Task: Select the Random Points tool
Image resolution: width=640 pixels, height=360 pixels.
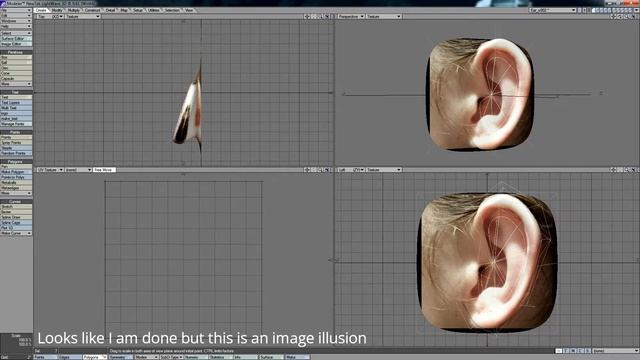Action: click(x=16, y=153)
